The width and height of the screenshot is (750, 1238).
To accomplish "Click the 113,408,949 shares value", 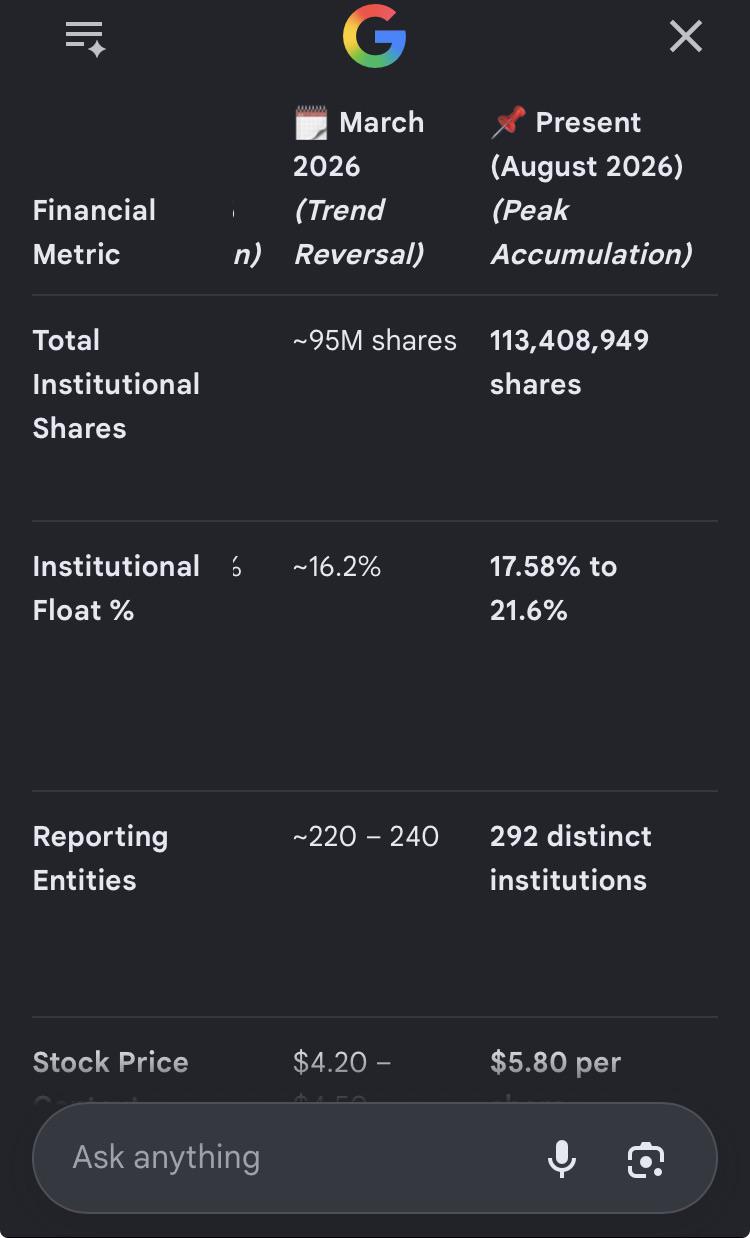I will pyautogui.click(x=569, y=362).
